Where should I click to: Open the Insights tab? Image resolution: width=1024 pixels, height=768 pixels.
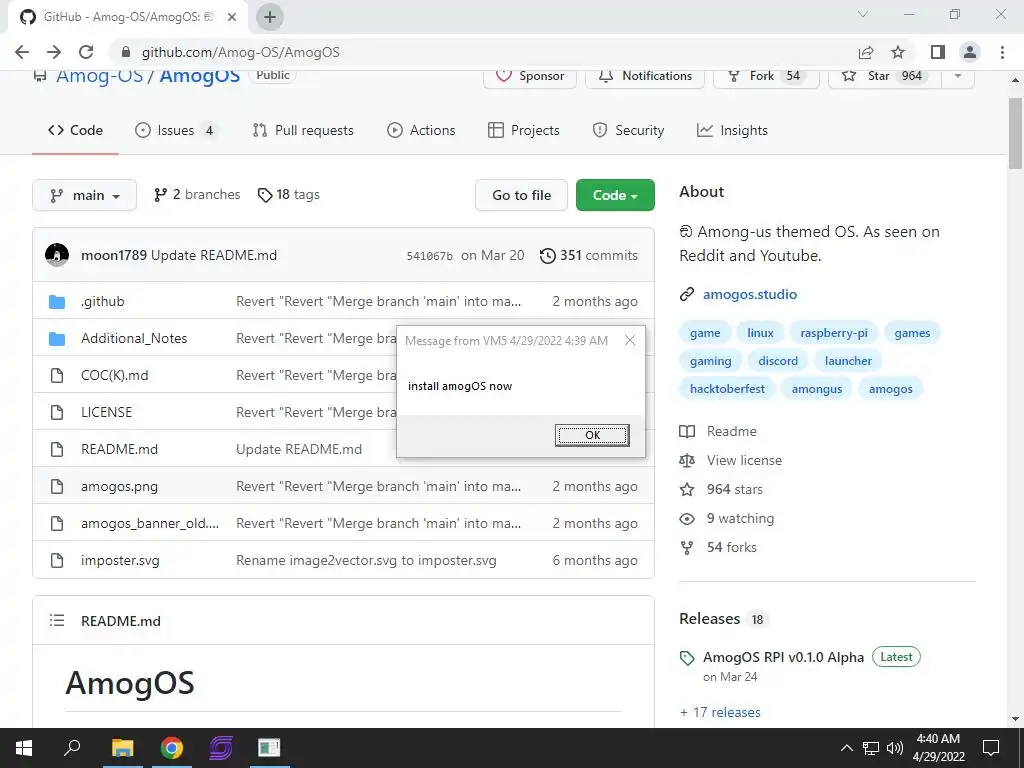(733, 131)
